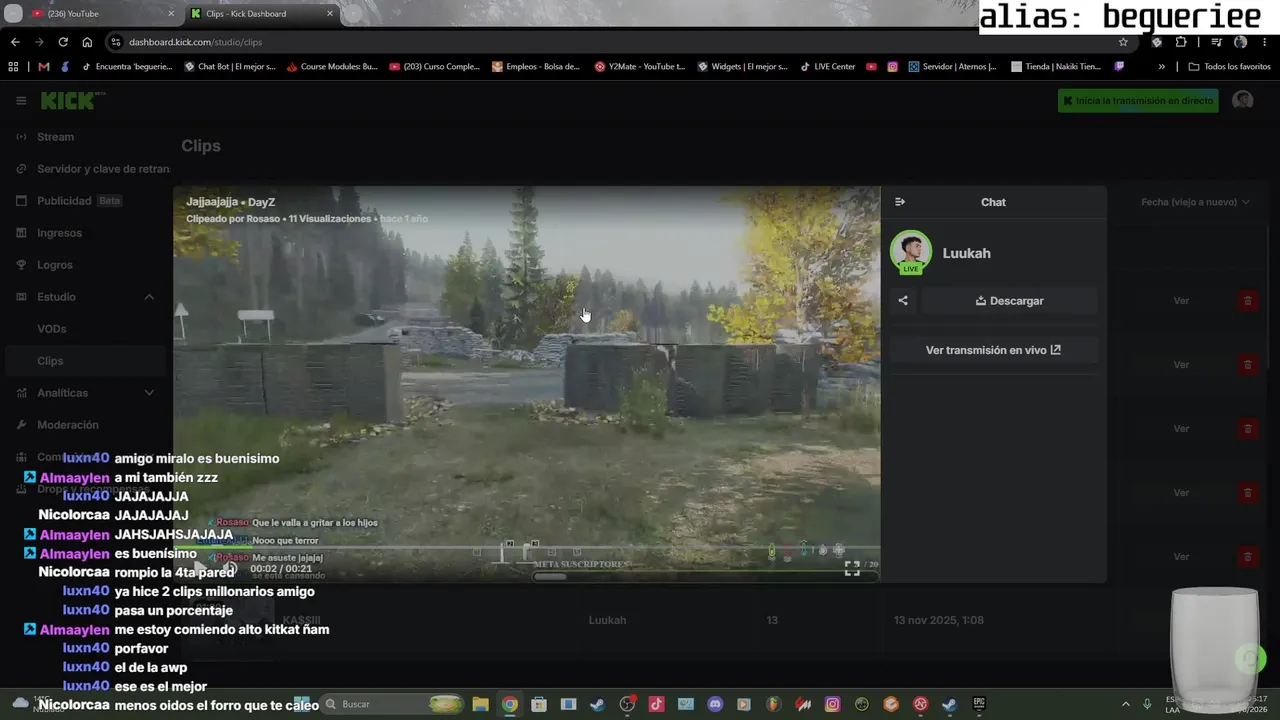1280x720 pixels.
Task: Click the 13 nov 2025, 1:08 date cell
Action: [939, 620]
